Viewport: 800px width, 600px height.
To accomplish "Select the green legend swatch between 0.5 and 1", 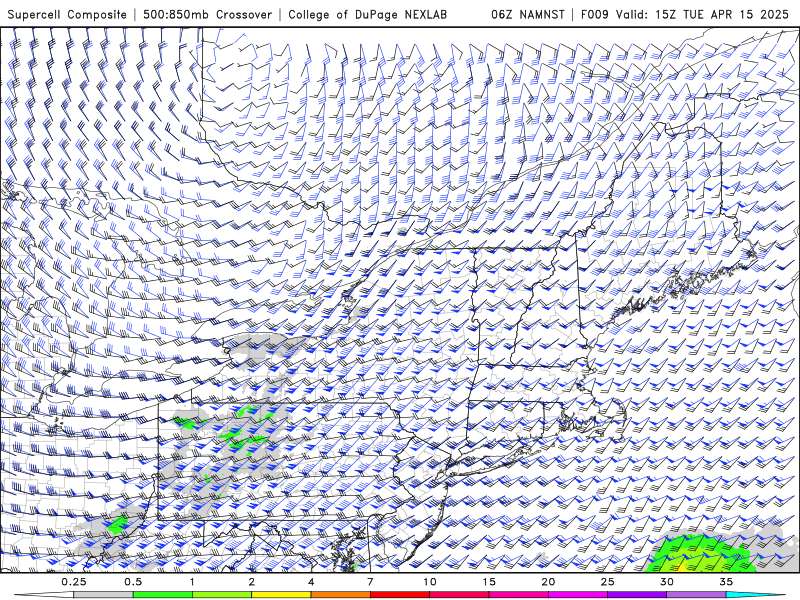I will (x=162, y=595).
